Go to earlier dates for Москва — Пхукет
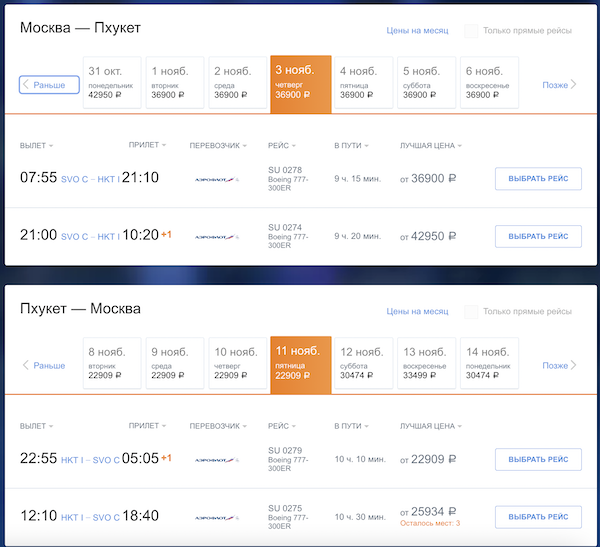 (x=49, y=85)
